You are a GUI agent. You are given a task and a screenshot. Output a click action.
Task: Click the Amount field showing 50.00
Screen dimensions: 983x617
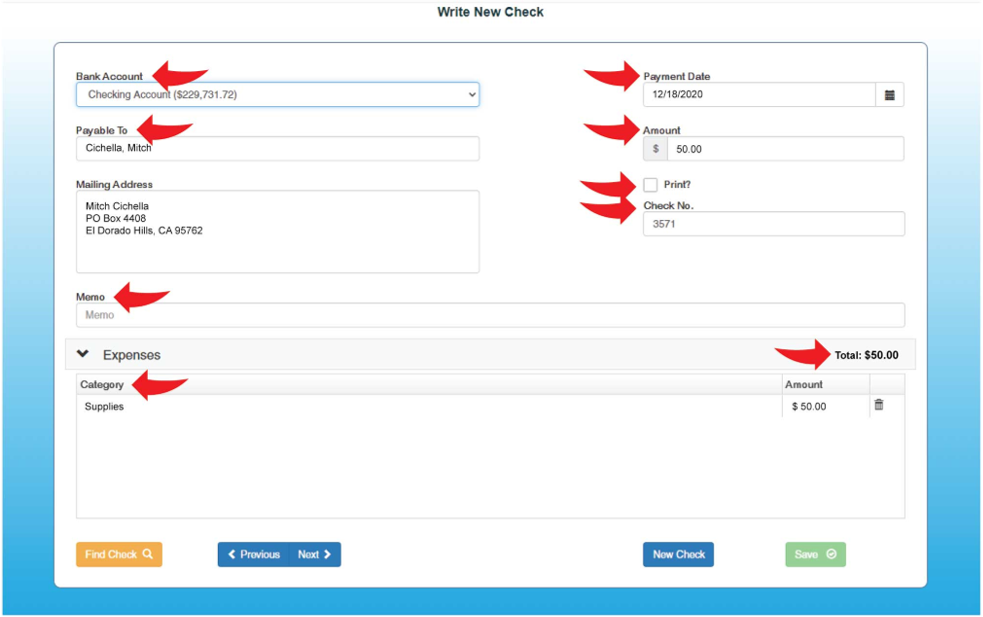785,149
